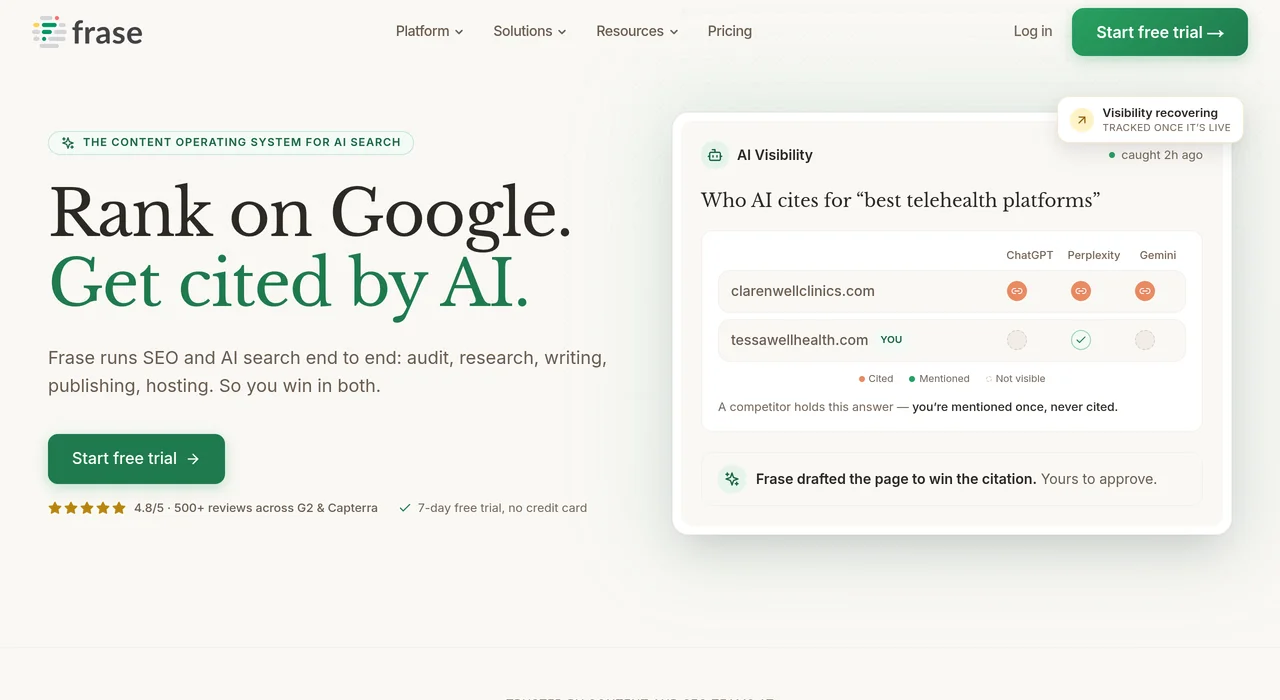Click Visibility recovering notification card

click(1150, 120)
